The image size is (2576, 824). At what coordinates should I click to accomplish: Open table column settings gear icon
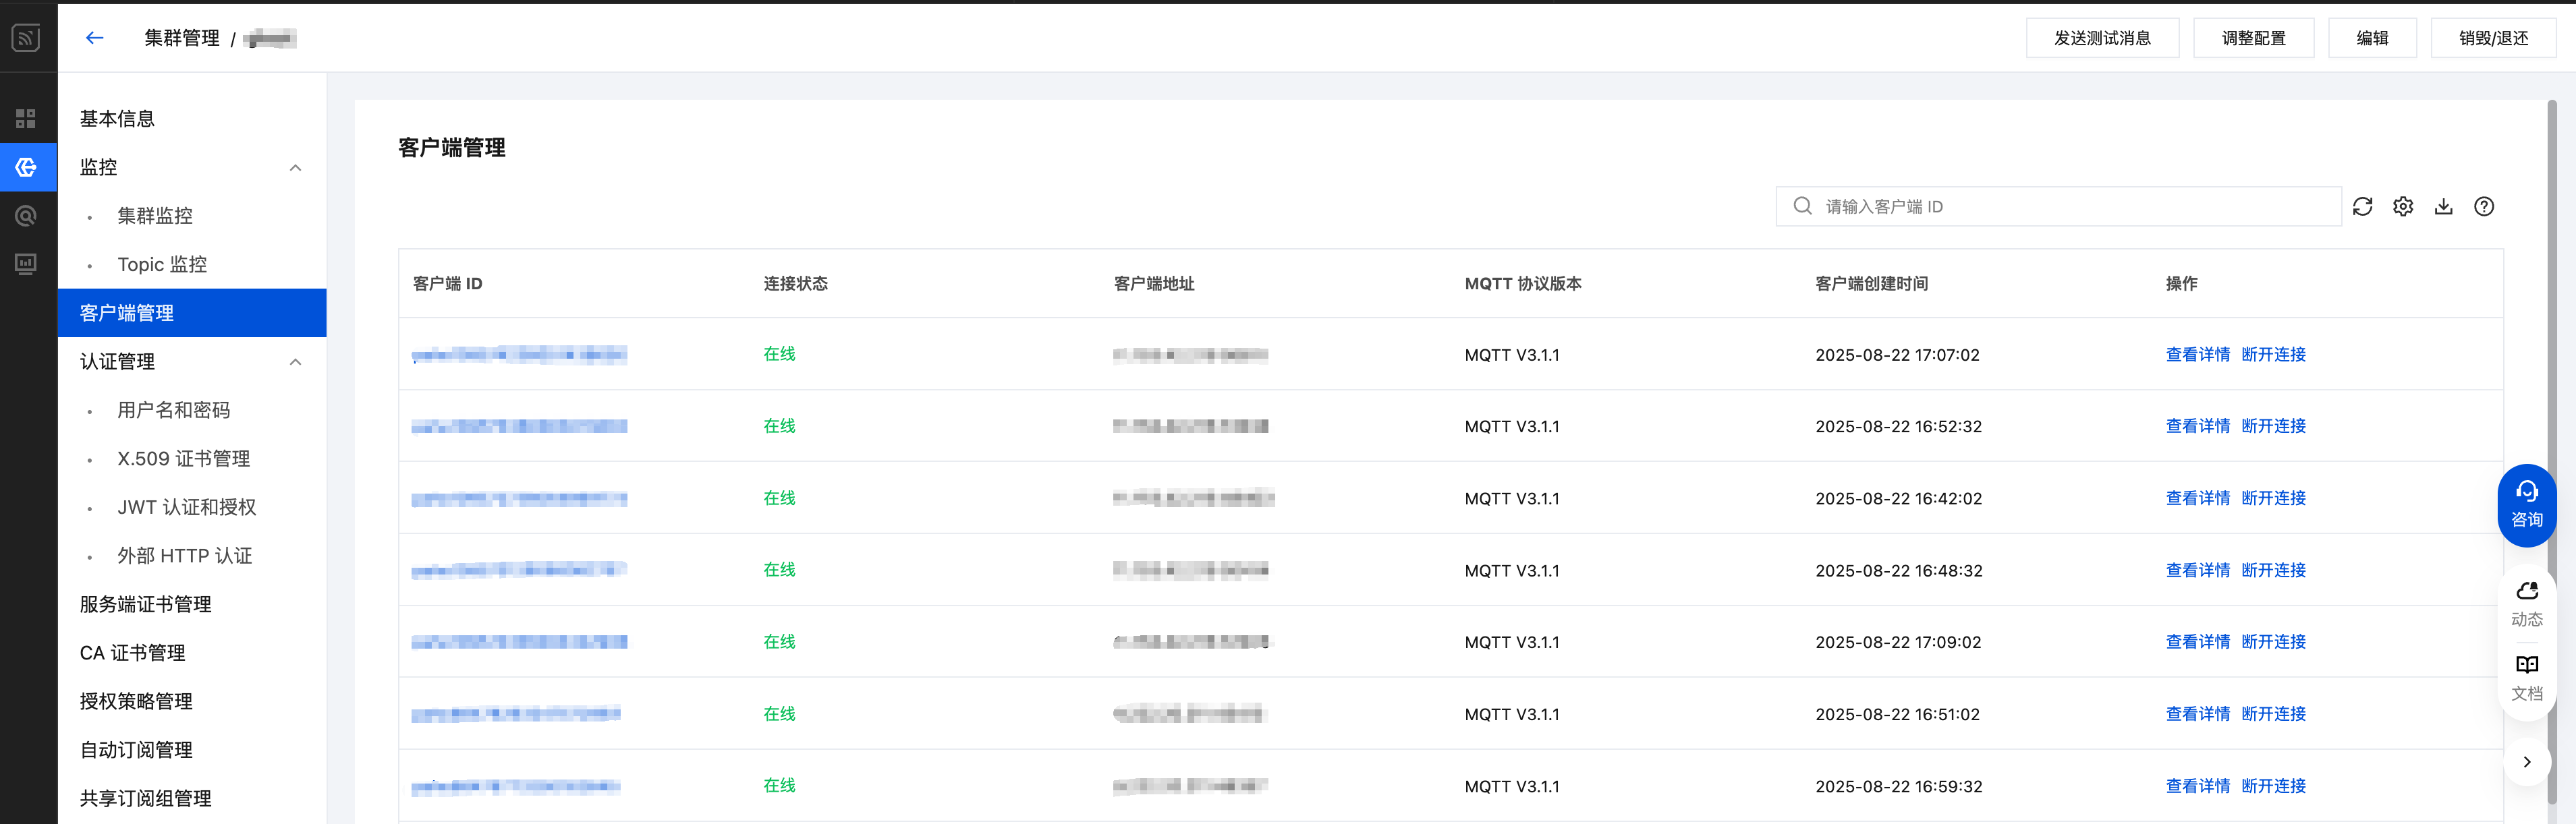(2403, 206)
